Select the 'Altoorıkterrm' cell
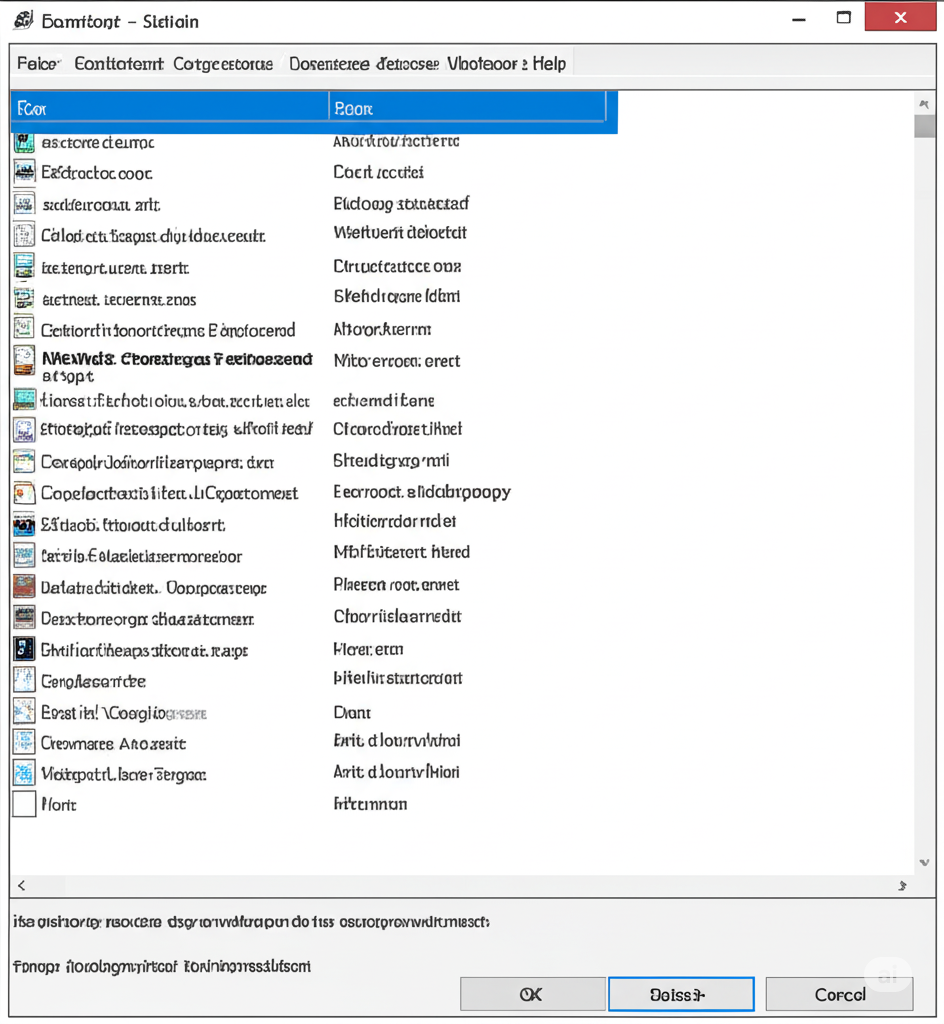The width and height of the screenshot is (944, 1024). (382, 329)
